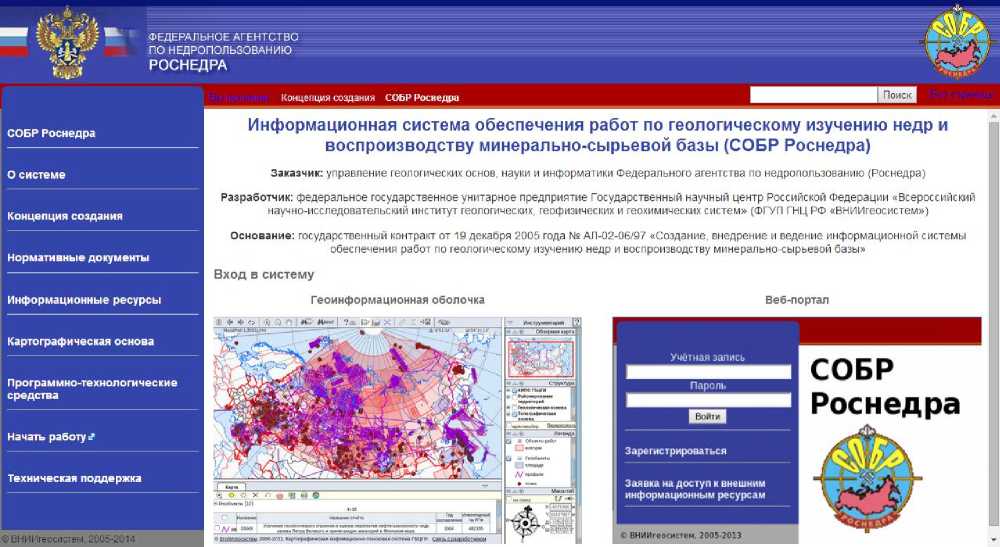This screenshot has height=547, width=1000.
Task: Open Картографическая основа from the sidebar
Action: [80, 341]
